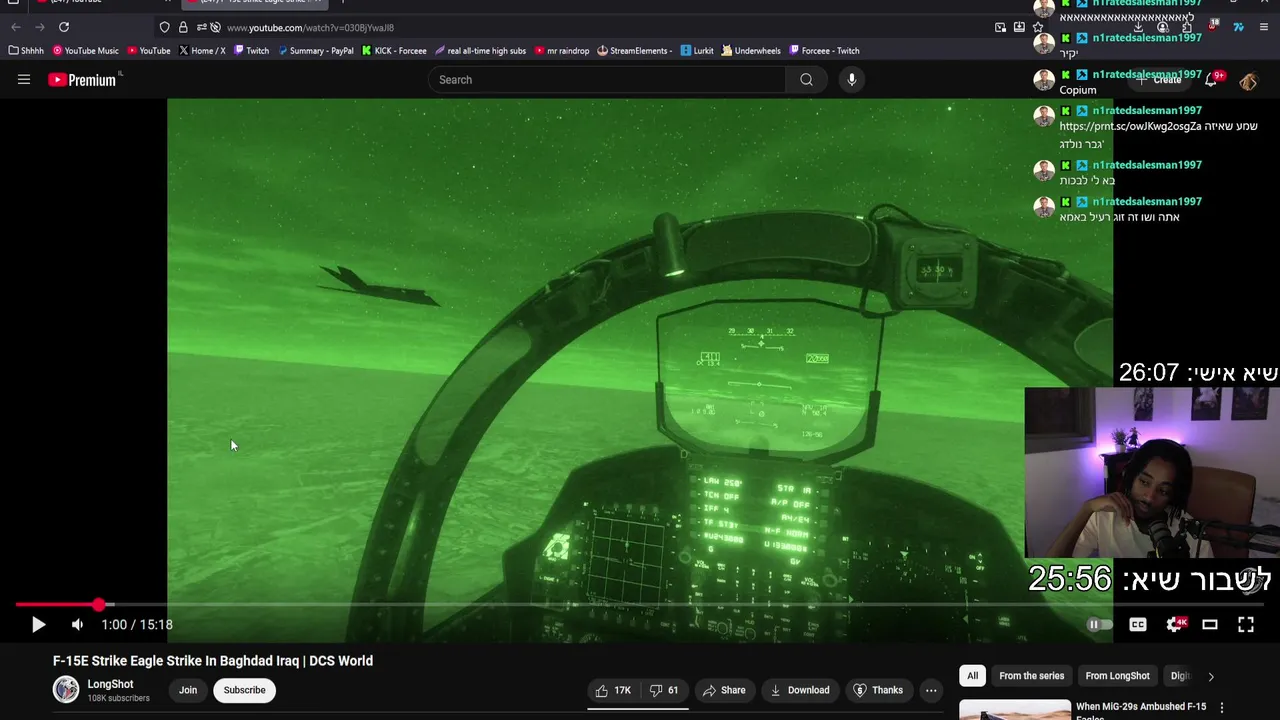
Task: Open Forceee - Twitch bookmark
Action: [x=824, y=51]
